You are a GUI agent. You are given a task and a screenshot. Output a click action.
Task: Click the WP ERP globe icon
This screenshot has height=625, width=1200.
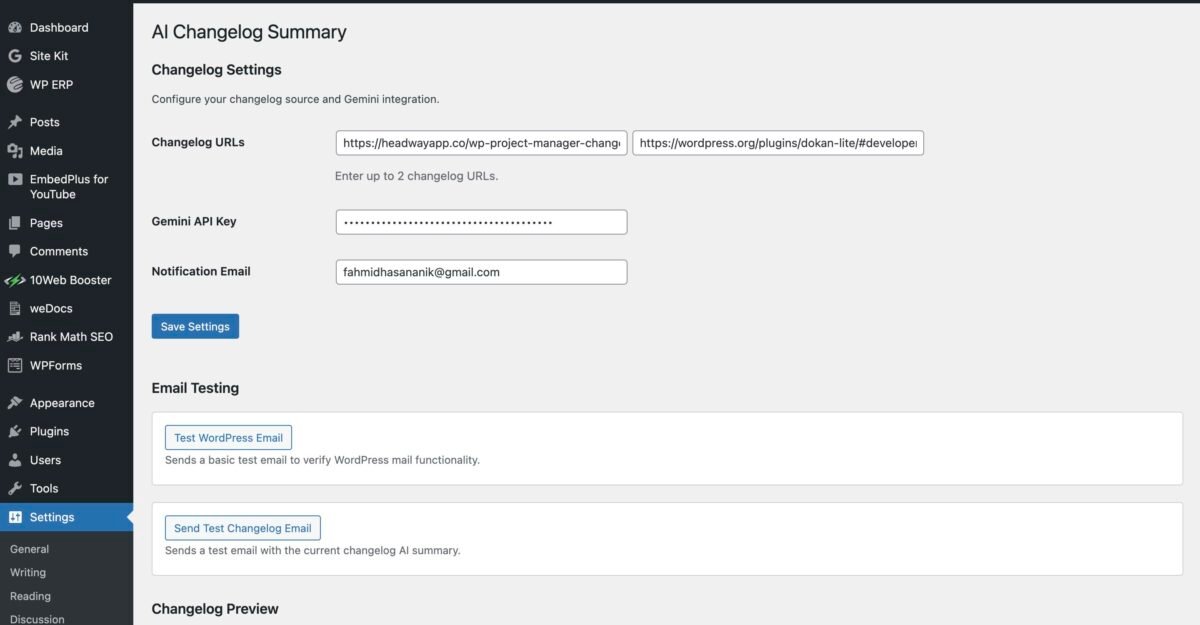click(15, 85)
